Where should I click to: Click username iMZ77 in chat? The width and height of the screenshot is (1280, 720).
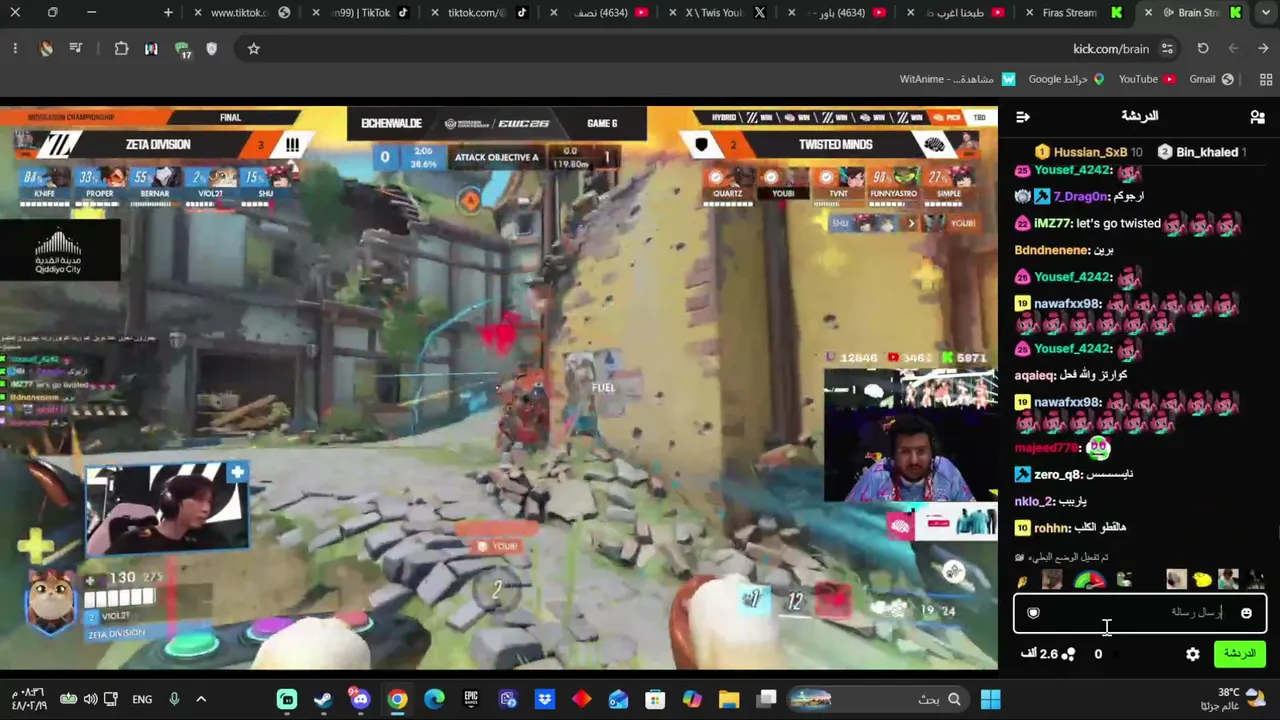pos(1052,224)
